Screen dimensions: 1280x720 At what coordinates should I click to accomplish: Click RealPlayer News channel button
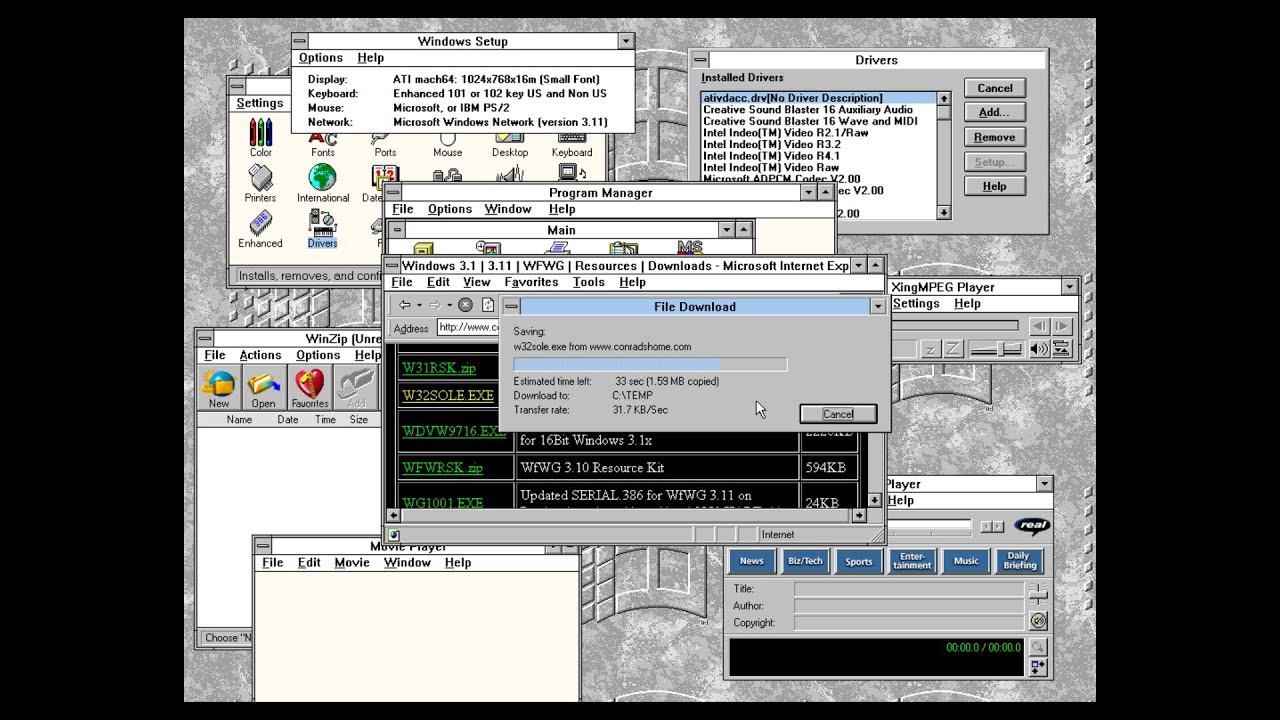click(752, 561)
